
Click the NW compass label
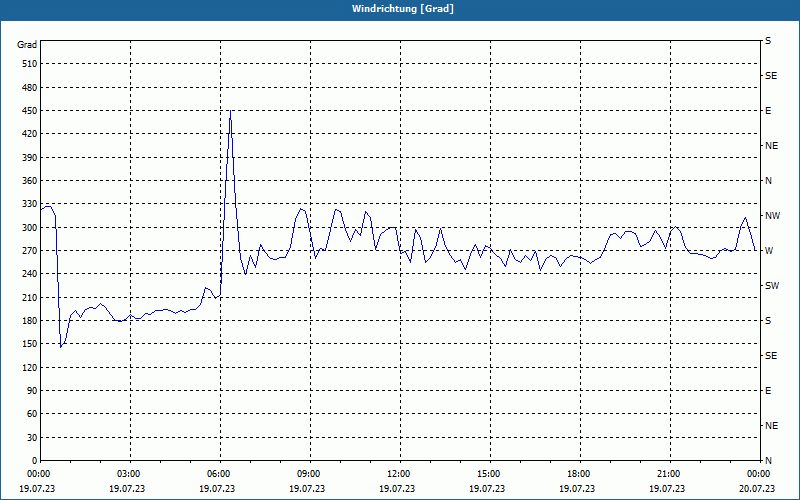tap(772, 216)
